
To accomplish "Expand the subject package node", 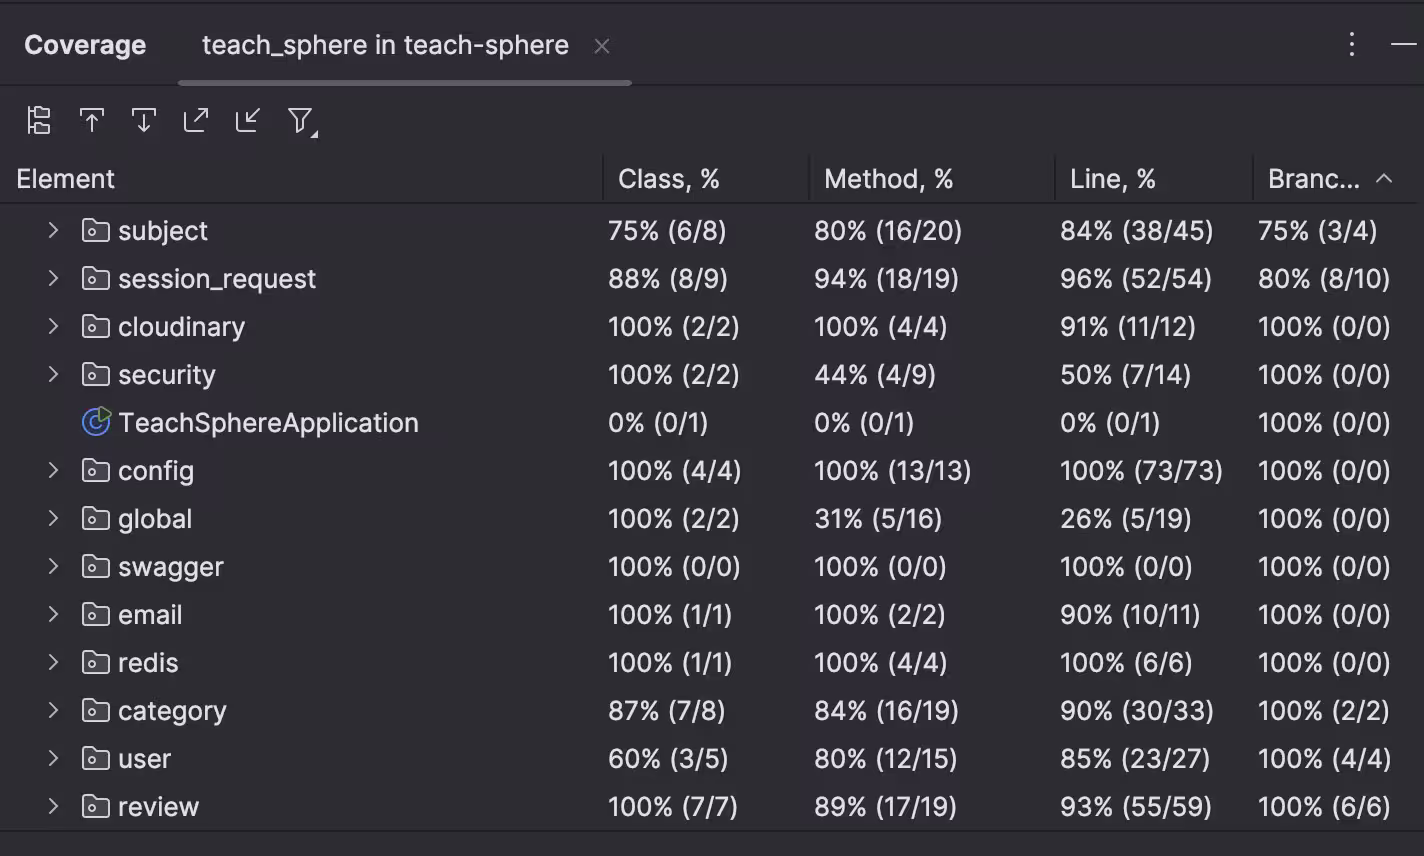I will pyautogui.click(x=54, y=231).
